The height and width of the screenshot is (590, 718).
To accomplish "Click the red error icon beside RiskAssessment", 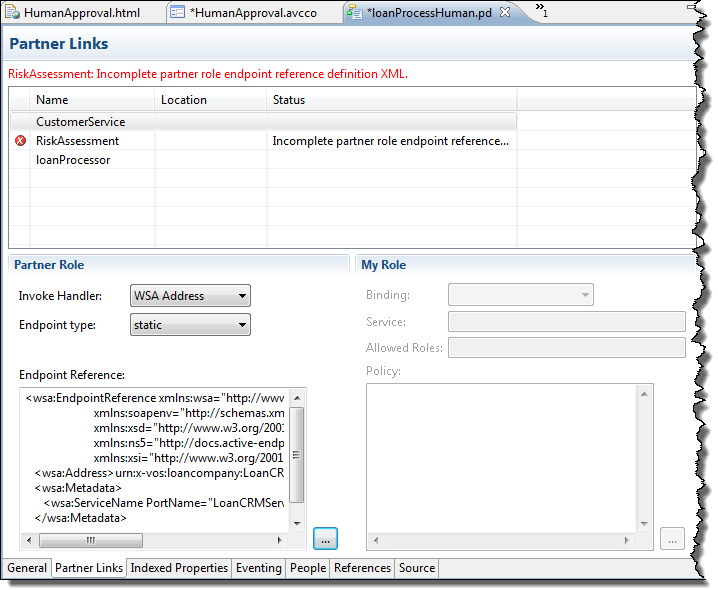I will pyautogui.click(x=20, y=141).
